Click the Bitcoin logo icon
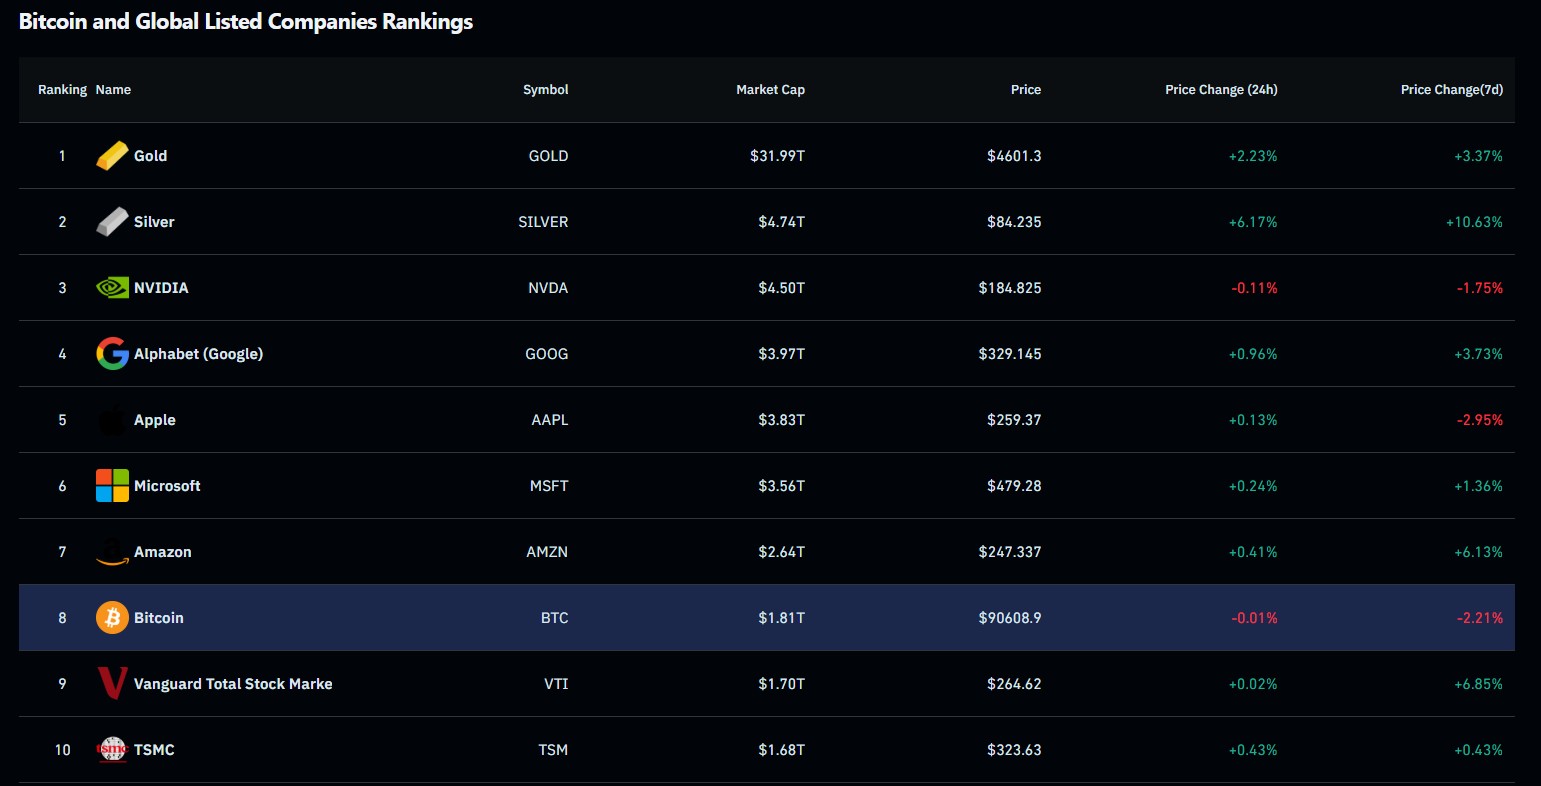 point(112,618)
